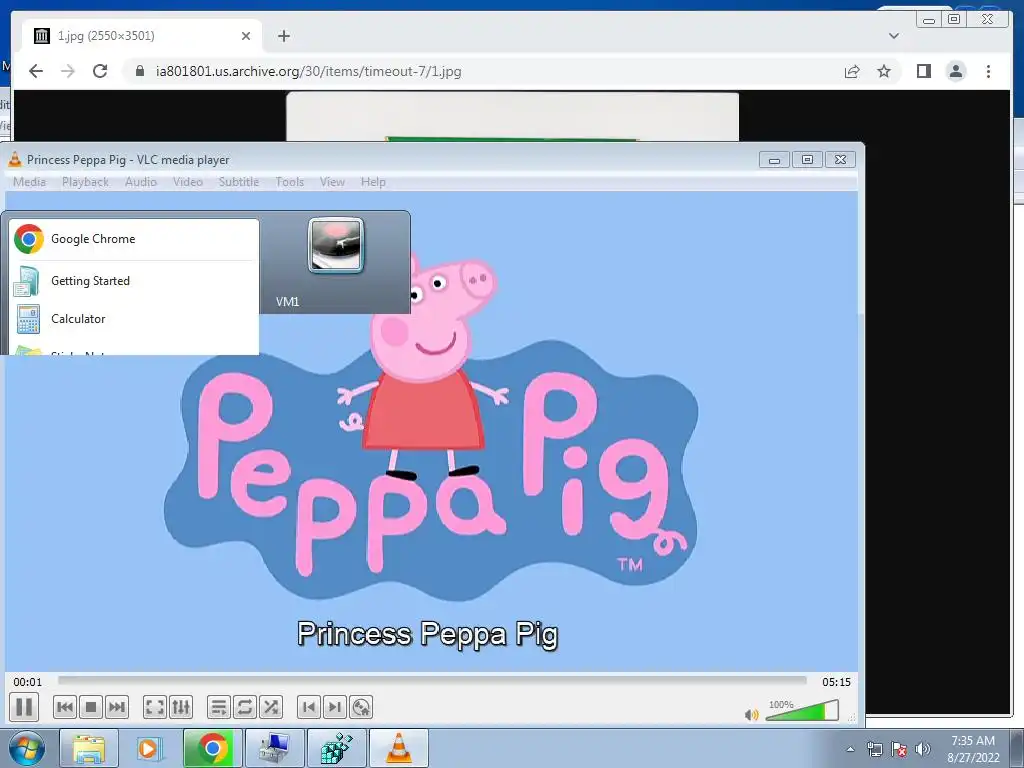Open Calculator from Start menu
The image size is (1024, 768).
(x=133, y=319)
